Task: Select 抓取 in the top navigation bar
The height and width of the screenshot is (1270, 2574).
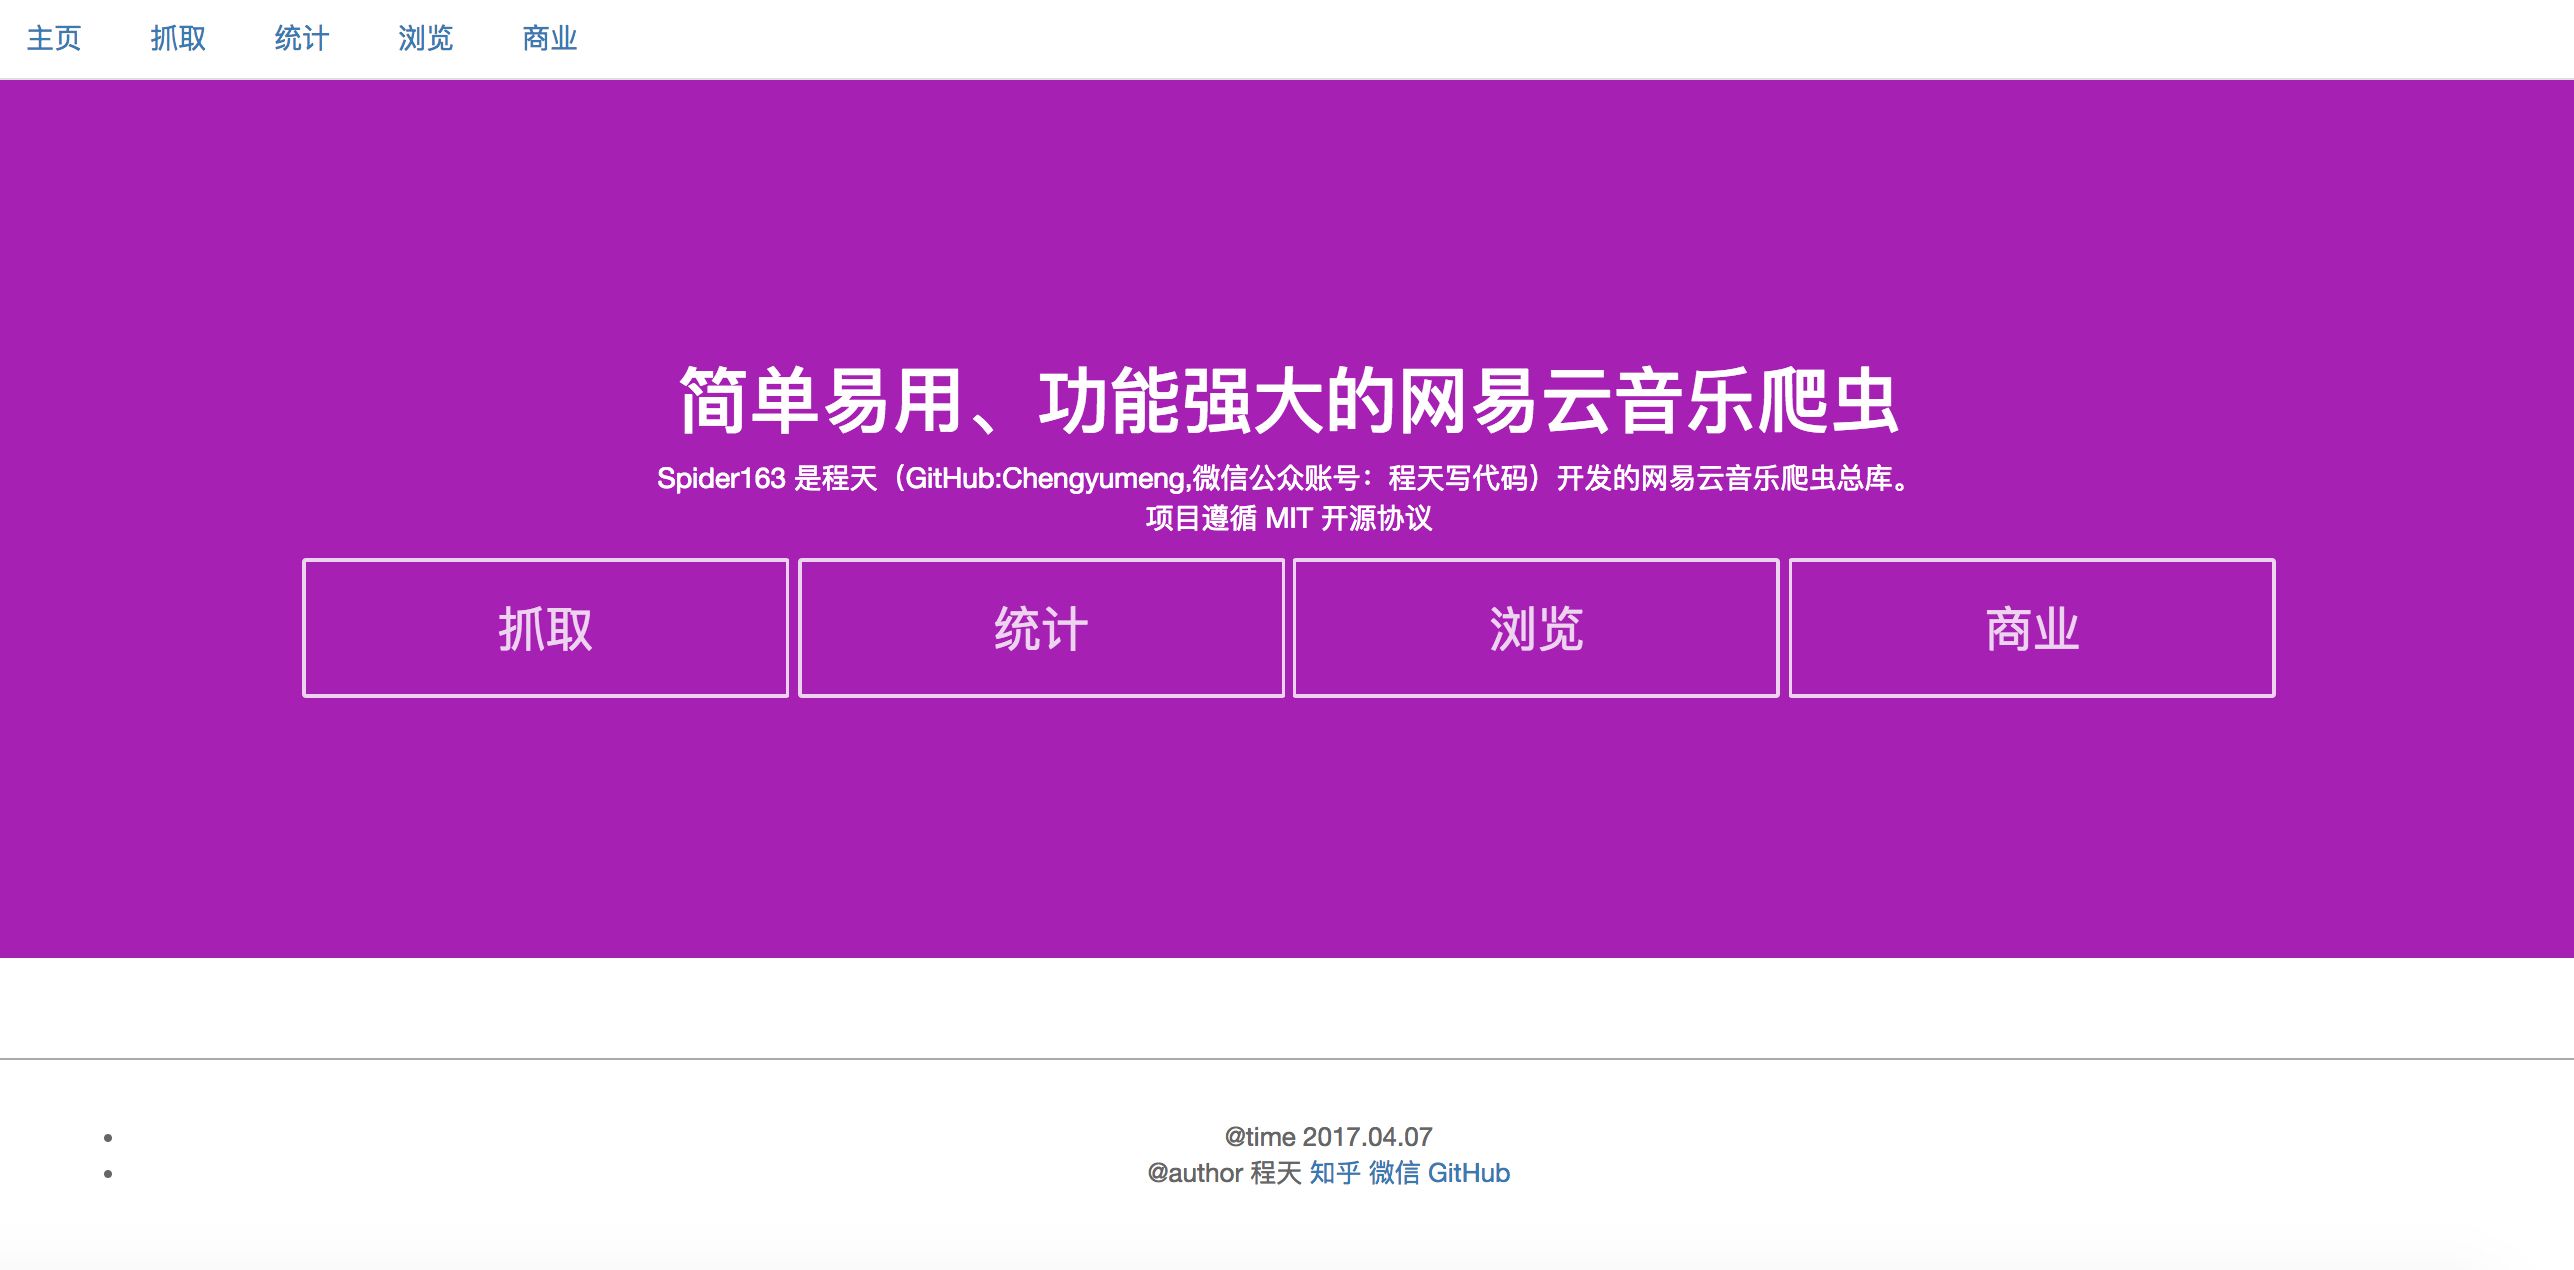Action: coord(178,39)
